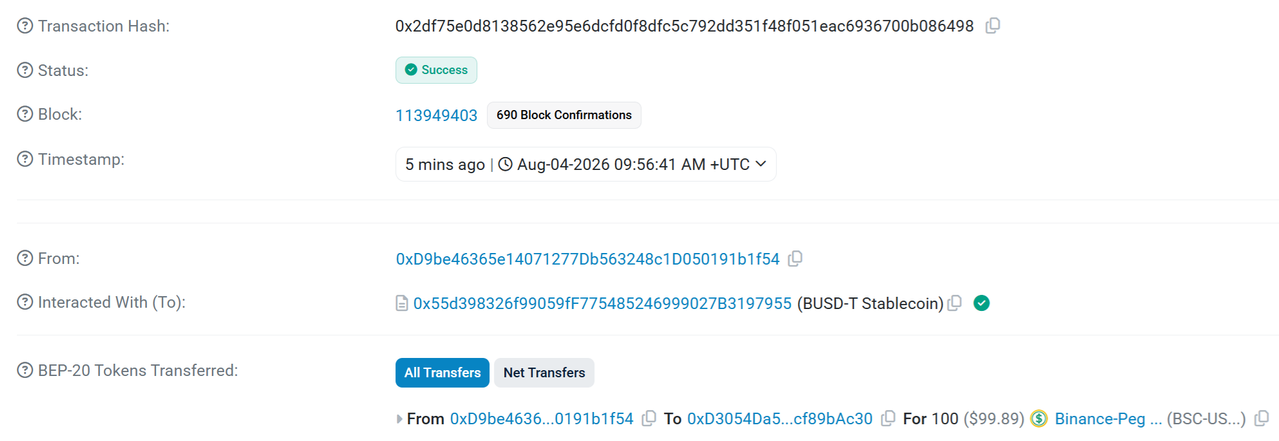Copy the From address

pyautogui.click(x=795, y=259)
